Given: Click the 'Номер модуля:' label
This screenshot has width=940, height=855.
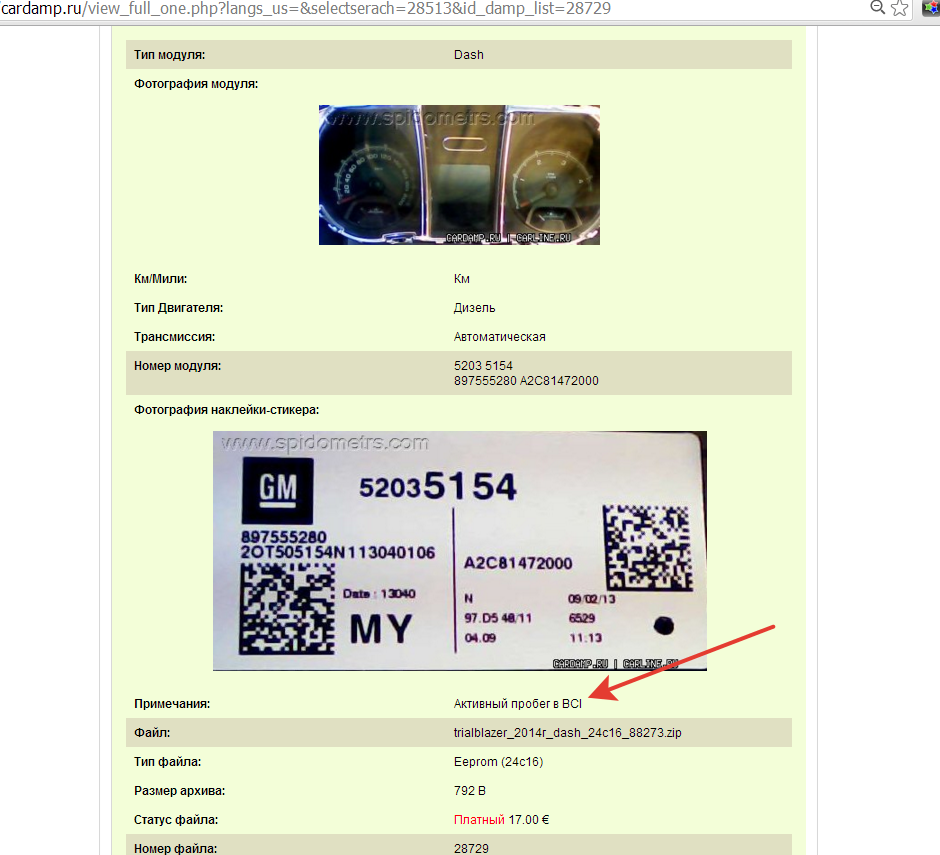Looking at the screenshot, I should (x=177, y=366).
